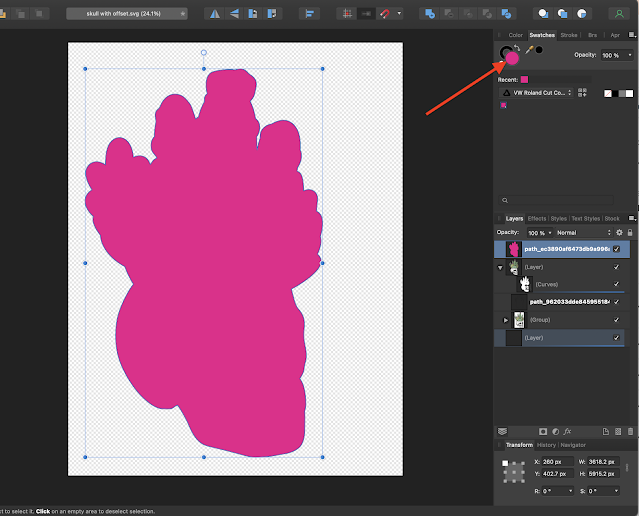Collapse the expanded (Layer) row
This screenshot has width=639, height=516.
[500, 268]
